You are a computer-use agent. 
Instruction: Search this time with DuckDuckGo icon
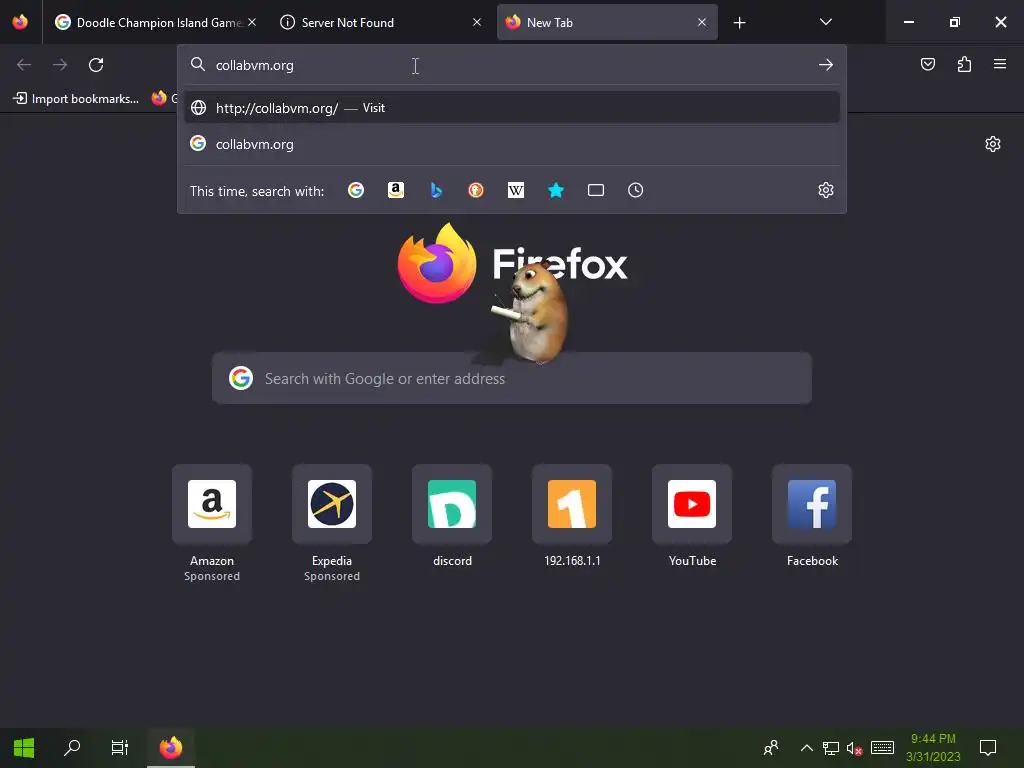tap(476, 190)
